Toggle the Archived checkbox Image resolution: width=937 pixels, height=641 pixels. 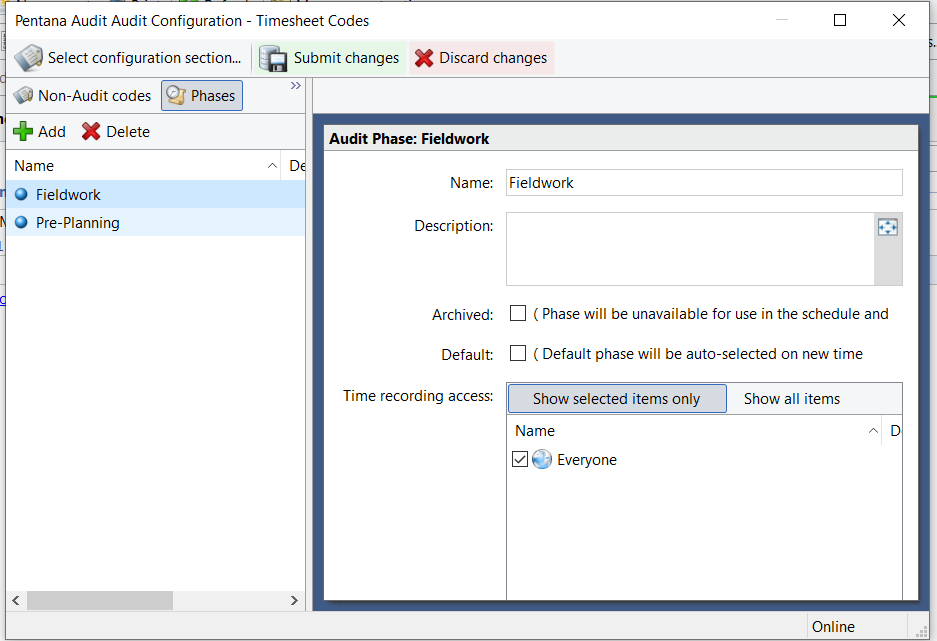[518, 314]
